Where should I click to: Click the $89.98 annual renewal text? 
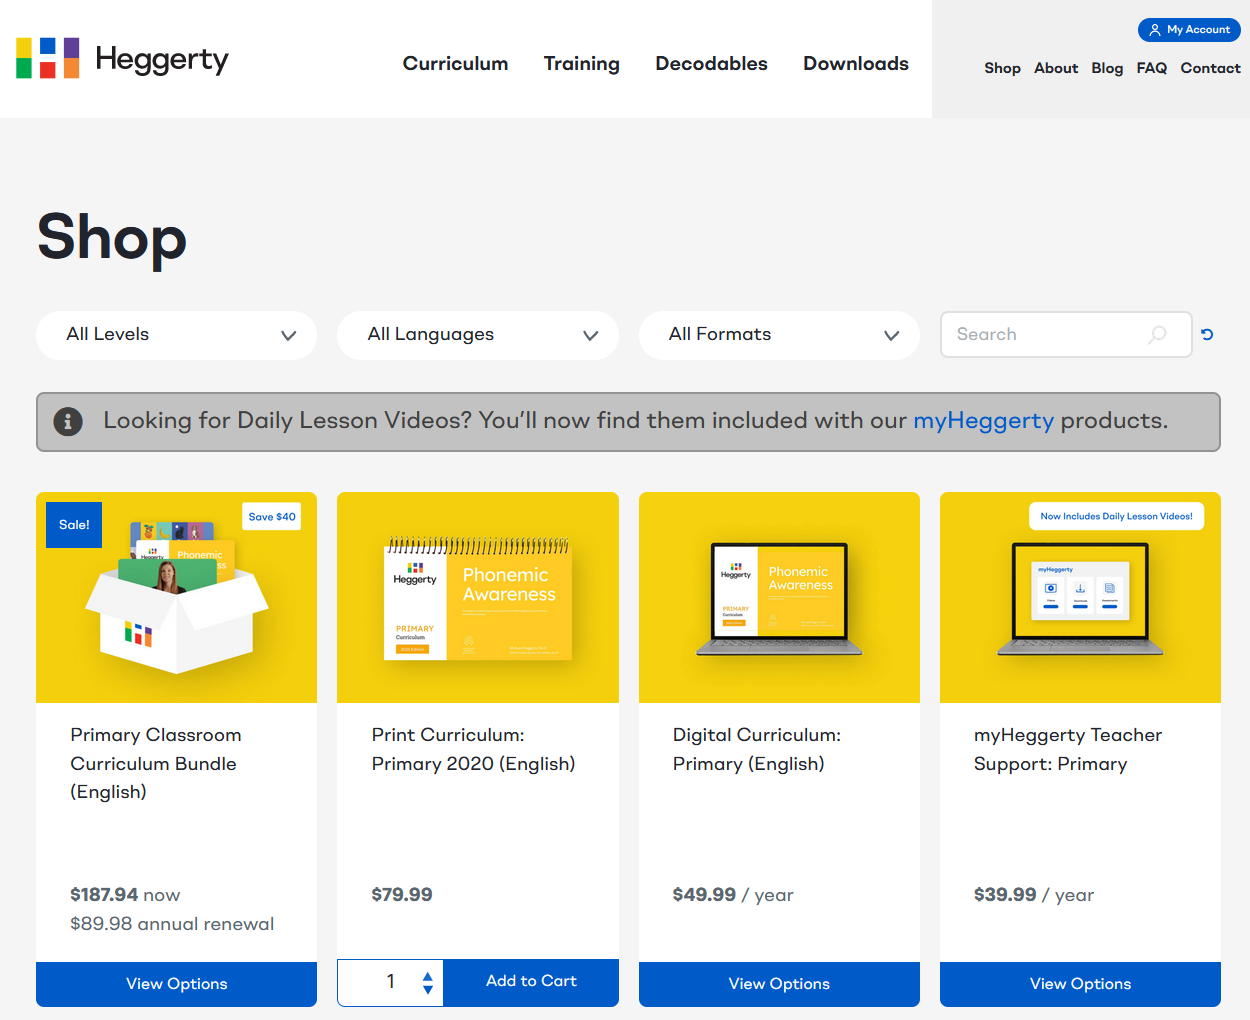point(172,924)
